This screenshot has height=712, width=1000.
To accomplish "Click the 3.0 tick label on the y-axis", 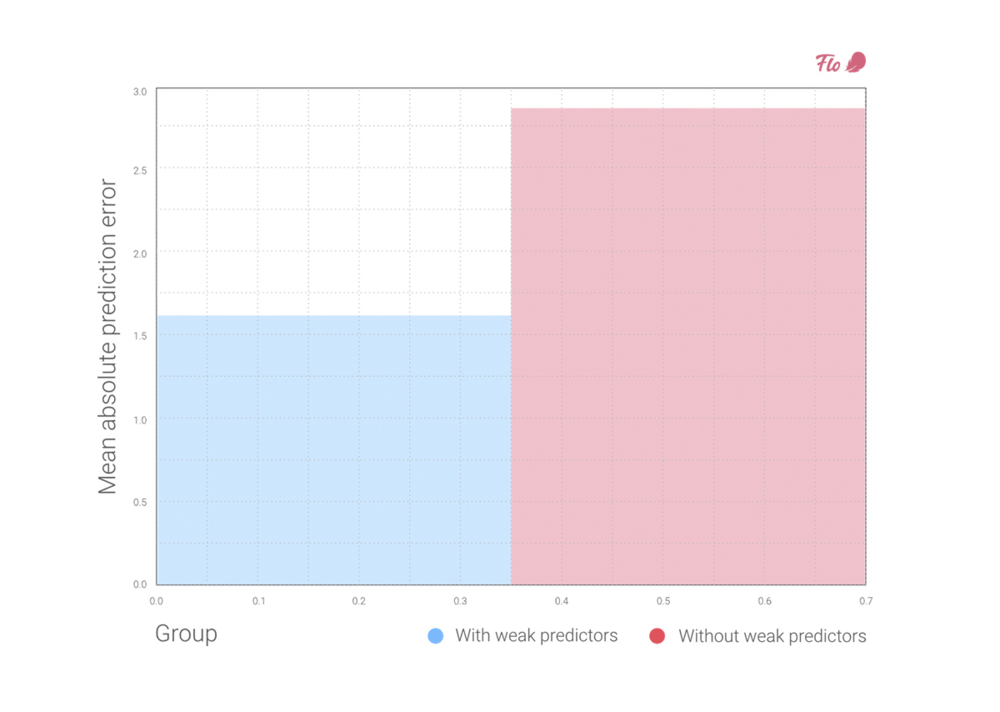I will tap(138, 92).
